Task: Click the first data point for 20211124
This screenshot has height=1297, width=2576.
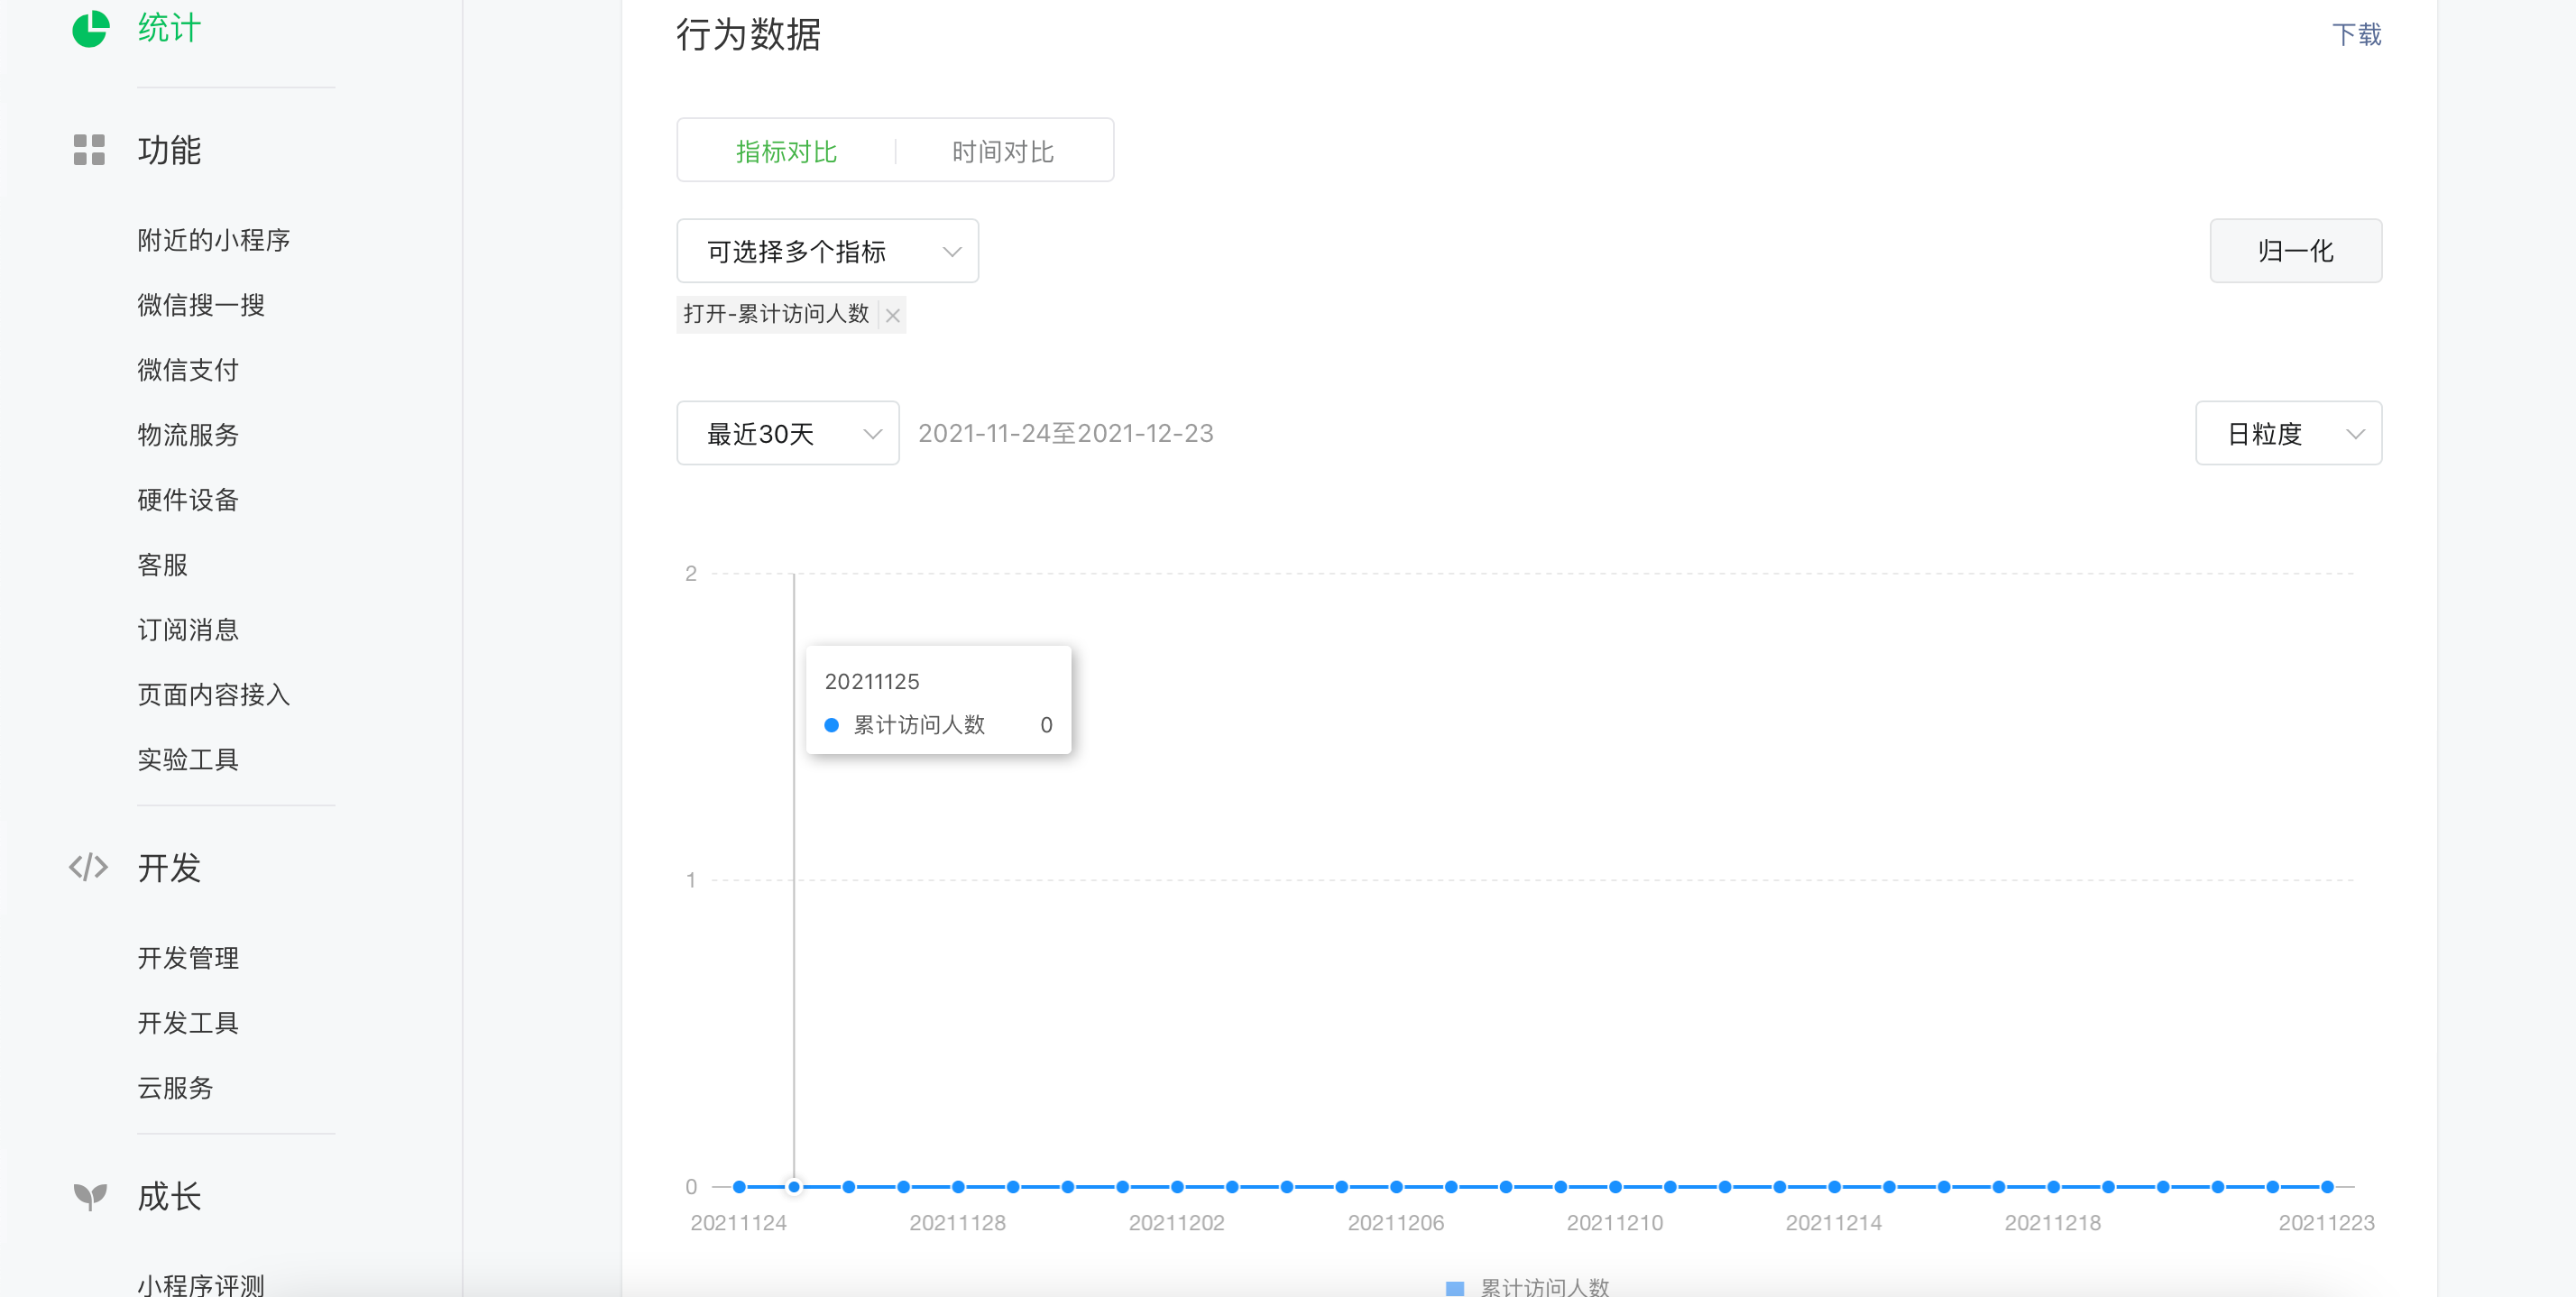Action: [x=739, y=1187]
